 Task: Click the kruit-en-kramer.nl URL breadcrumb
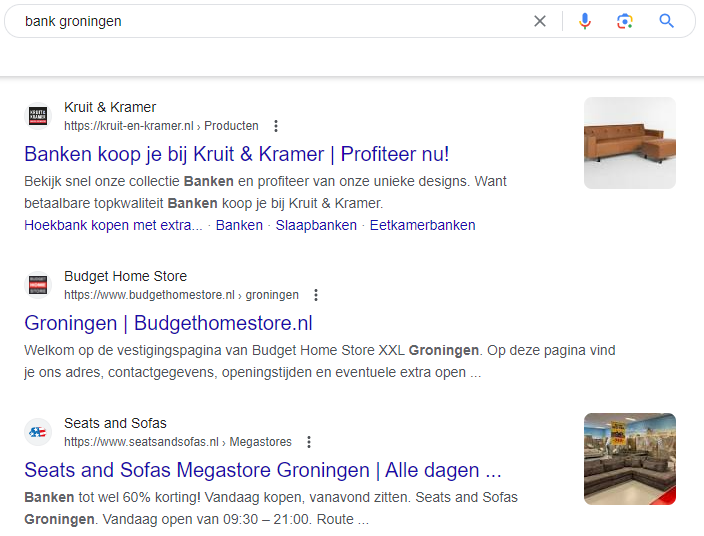coord(161,126)
